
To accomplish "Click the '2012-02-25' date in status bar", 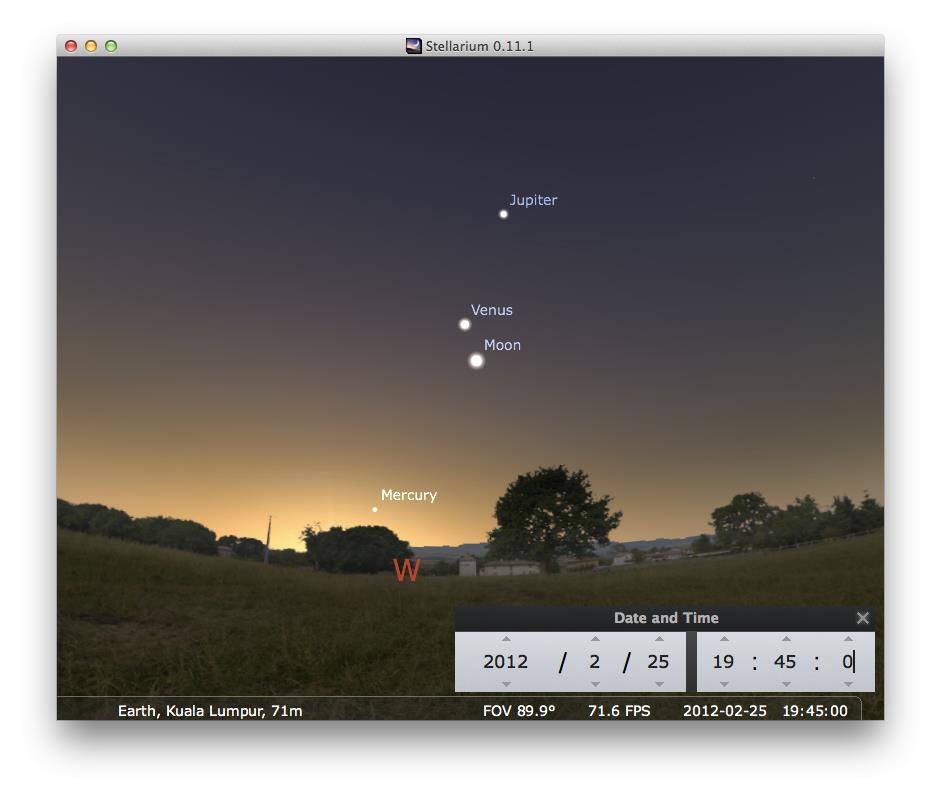I will [x=725, y=711].
